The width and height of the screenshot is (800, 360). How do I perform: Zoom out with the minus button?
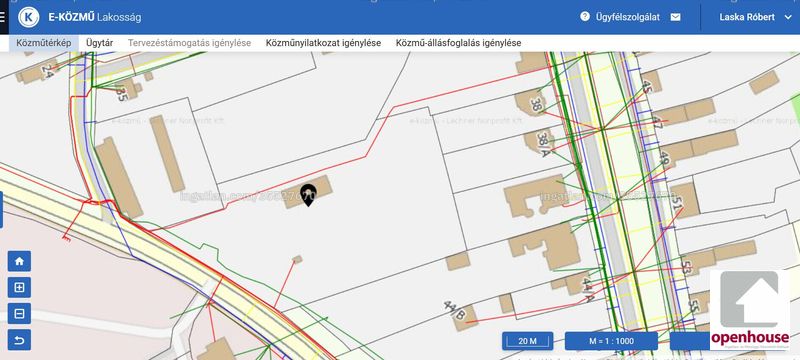click(19, 314)
